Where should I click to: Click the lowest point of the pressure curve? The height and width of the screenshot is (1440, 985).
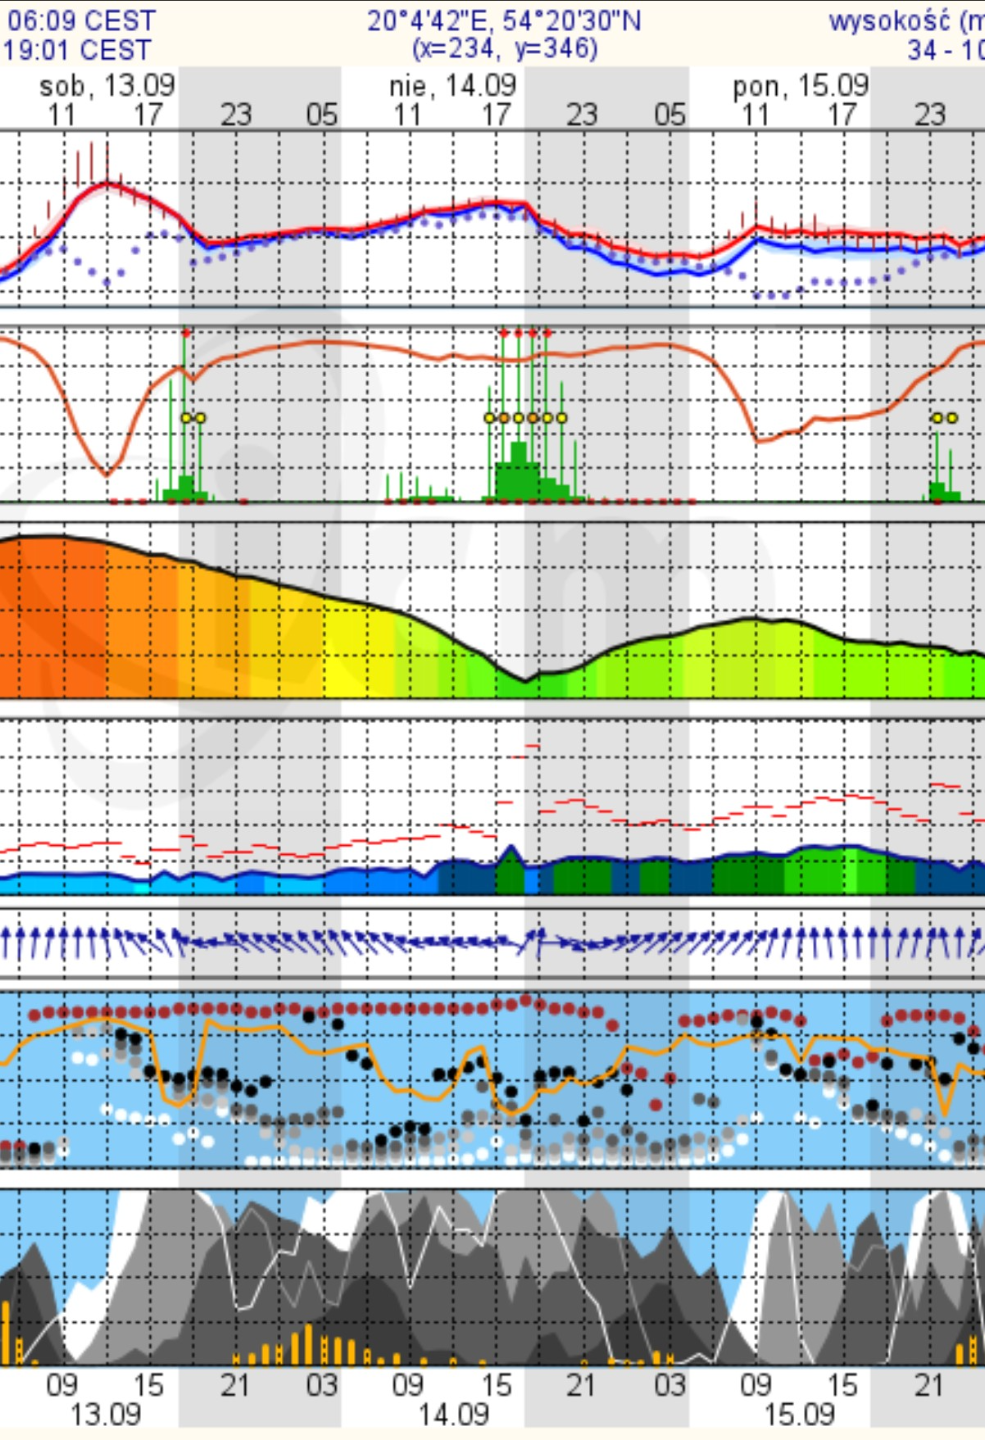tap(525, 680)
